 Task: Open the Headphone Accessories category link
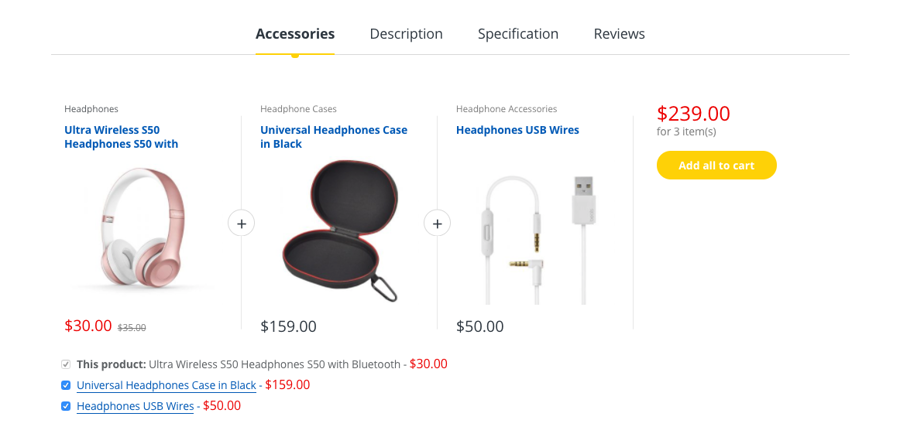[506, 109]
